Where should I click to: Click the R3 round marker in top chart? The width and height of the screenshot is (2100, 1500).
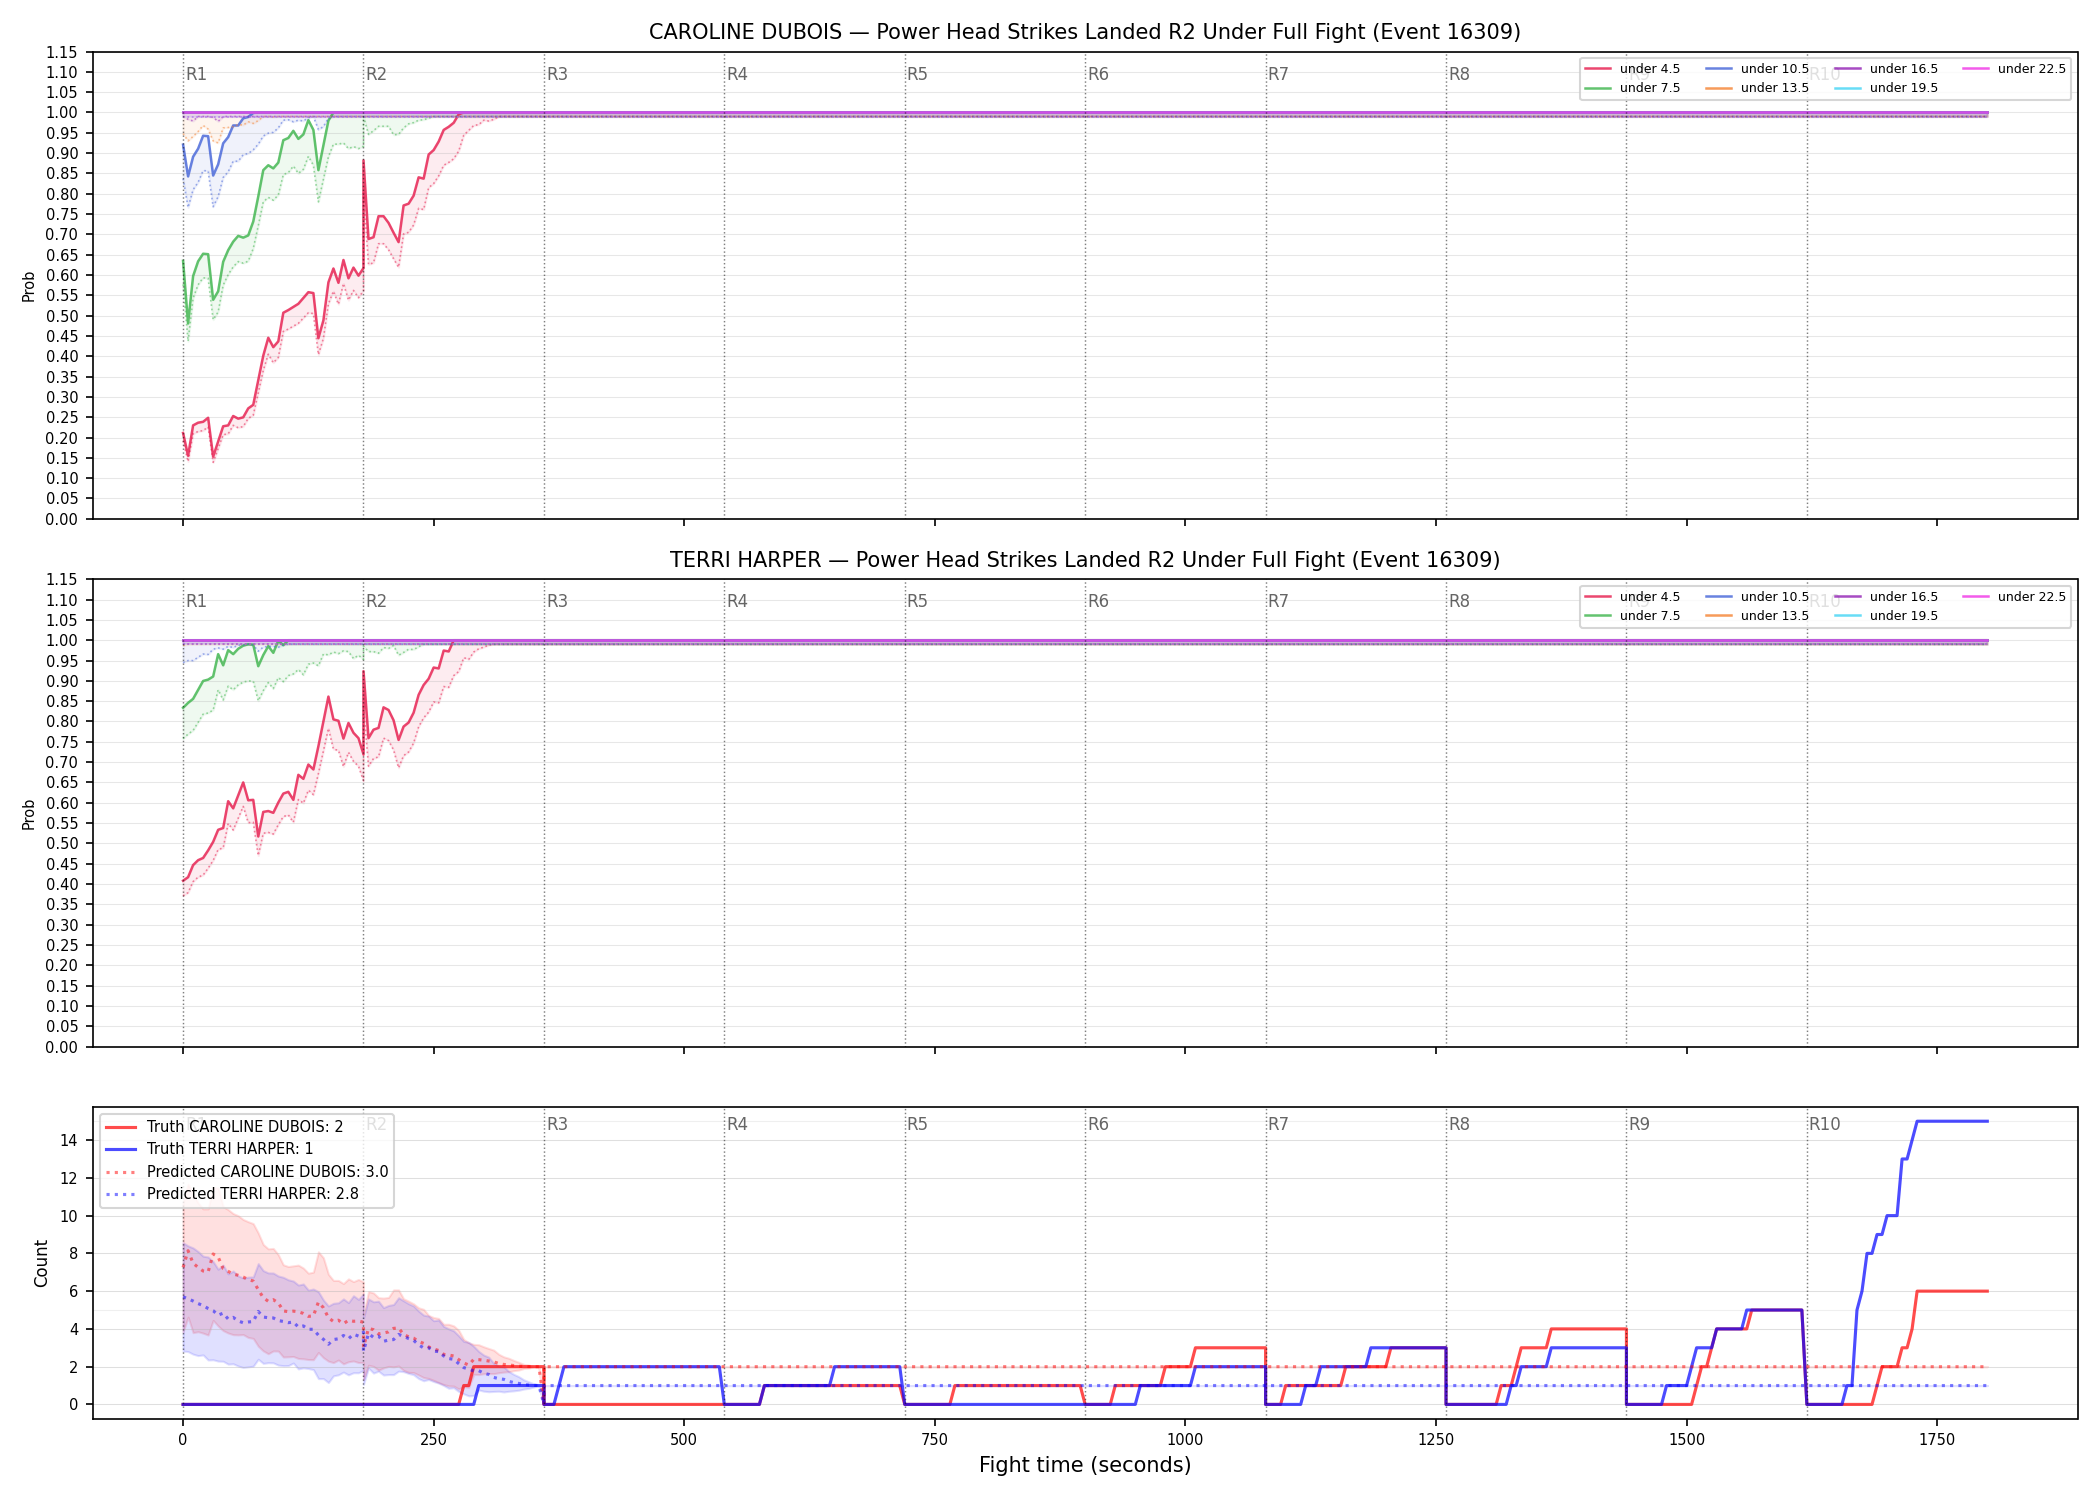pyautogui.click(x=557, y=74)
